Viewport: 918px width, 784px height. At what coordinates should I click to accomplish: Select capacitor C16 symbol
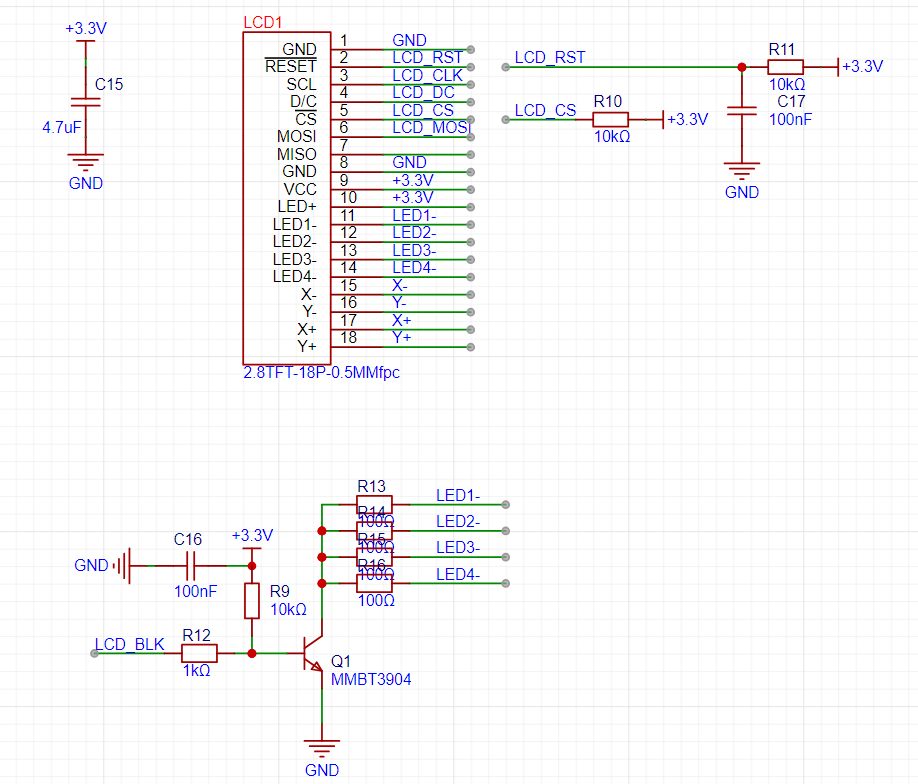tap(190, 566)
